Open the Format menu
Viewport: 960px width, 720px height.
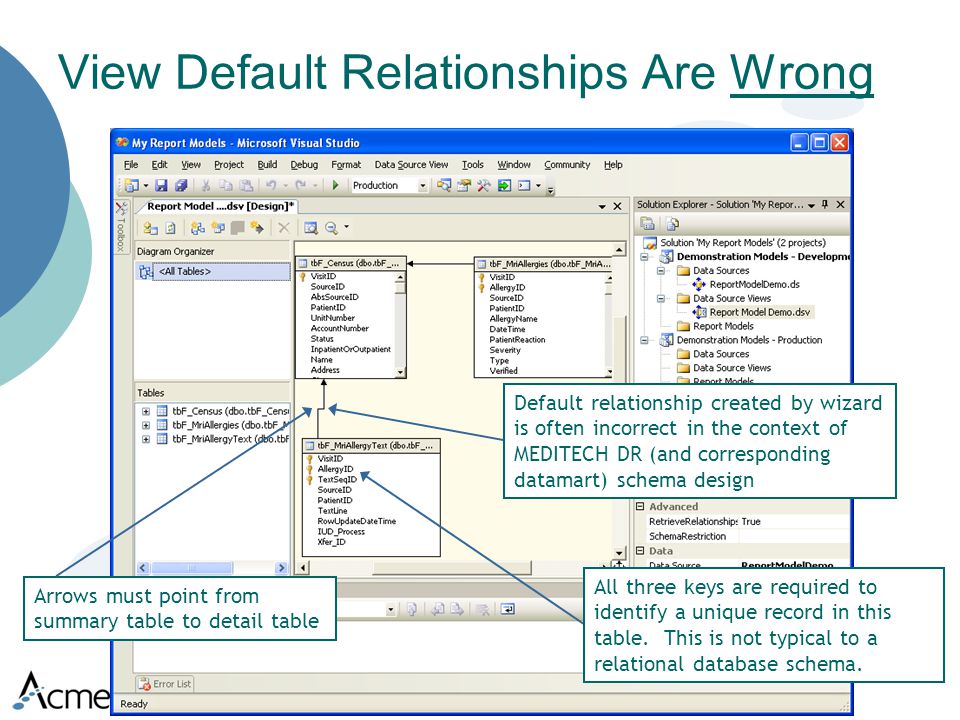[346, 165]
